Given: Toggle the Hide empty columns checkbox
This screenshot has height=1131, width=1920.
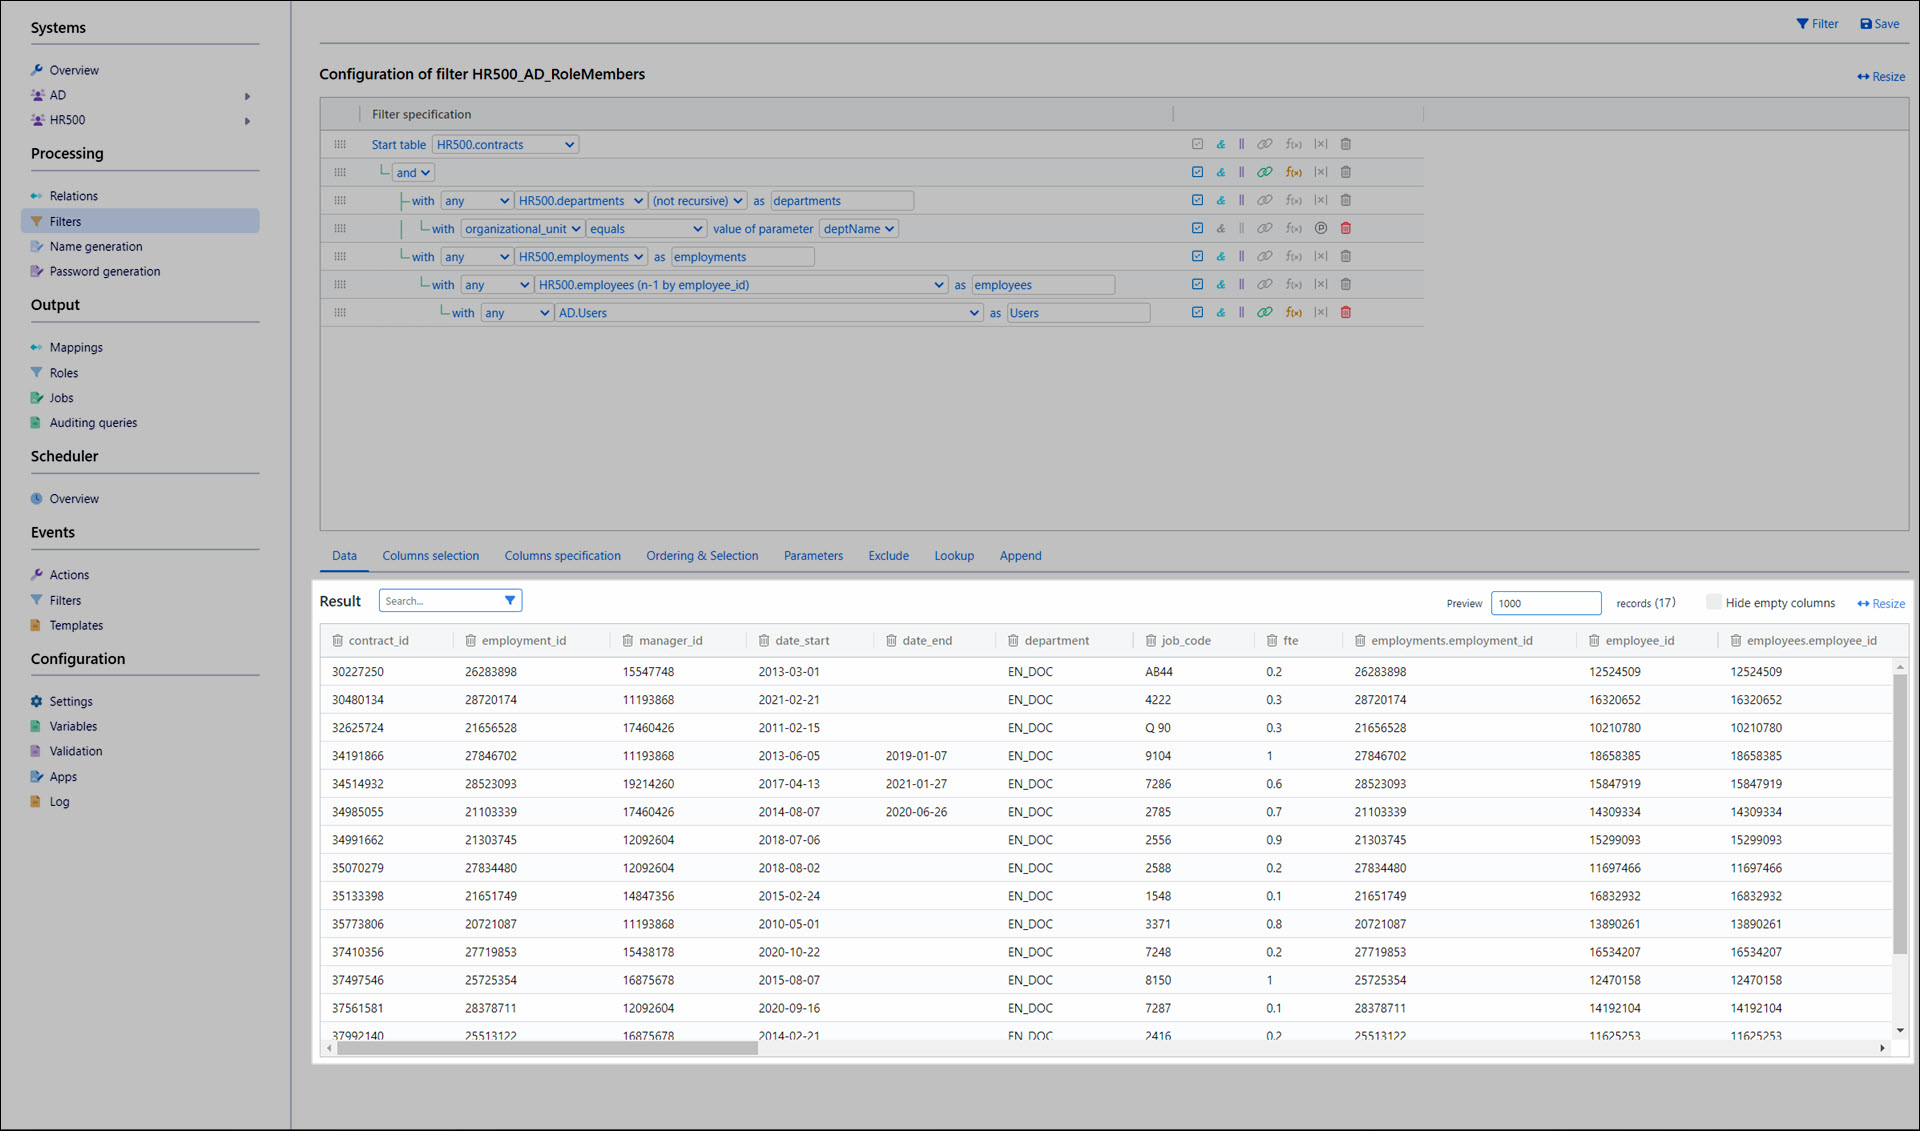Looking at the screenshot, I should coord(1713,602).
